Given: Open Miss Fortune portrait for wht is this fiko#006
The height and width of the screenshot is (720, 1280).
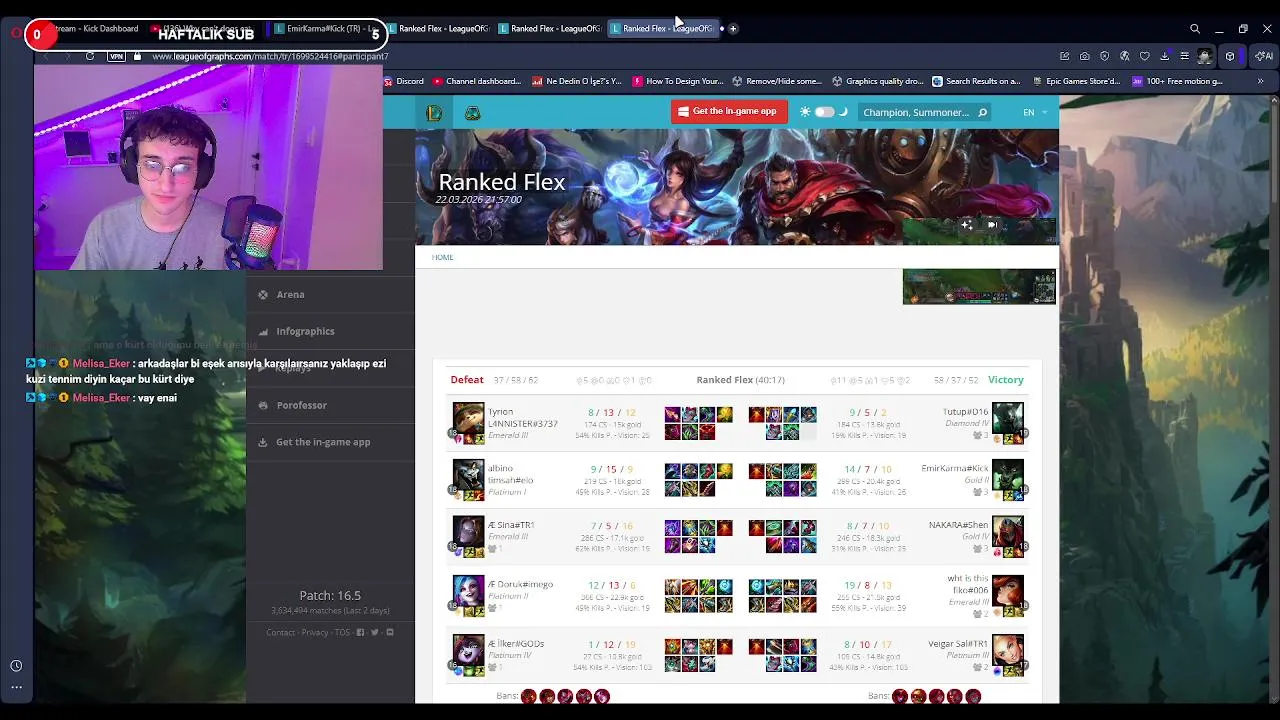Looking at the screenshot, I should pos(1007,593).
